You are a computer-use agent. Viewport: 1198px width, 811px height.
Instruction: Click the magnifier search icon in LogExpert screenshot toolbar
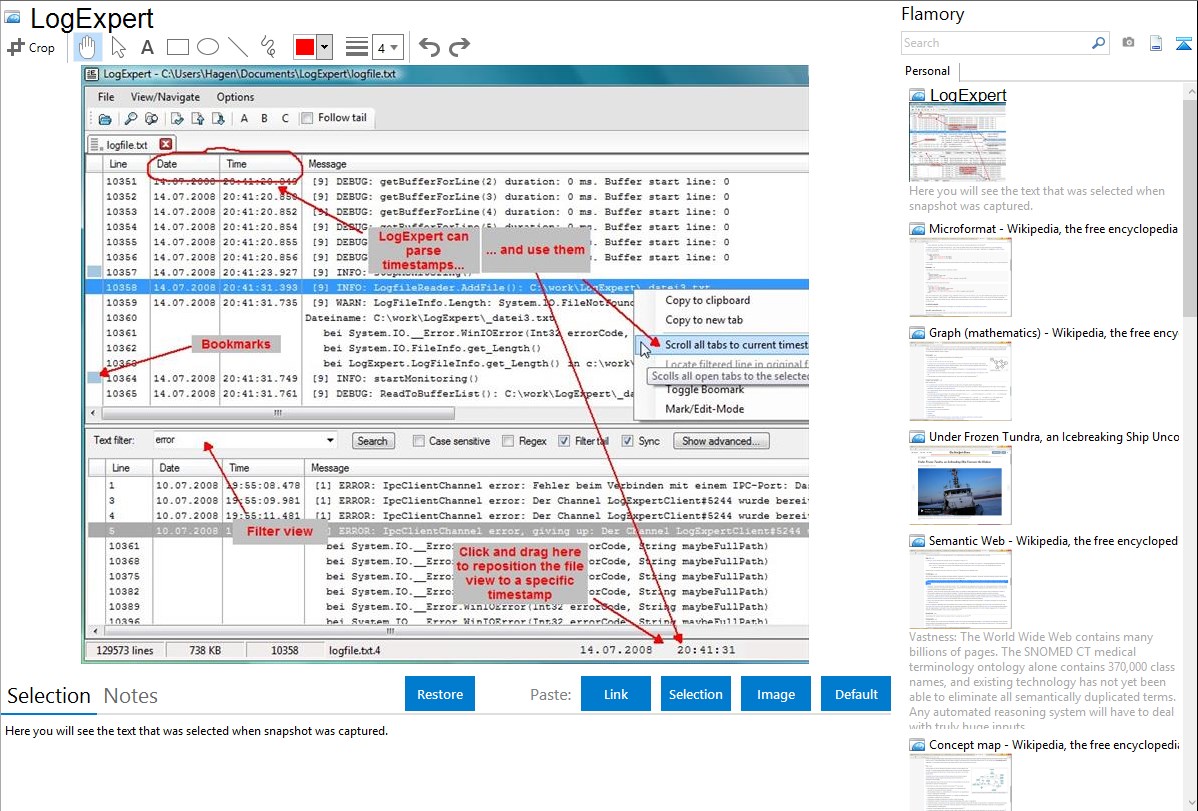(131, 118)
